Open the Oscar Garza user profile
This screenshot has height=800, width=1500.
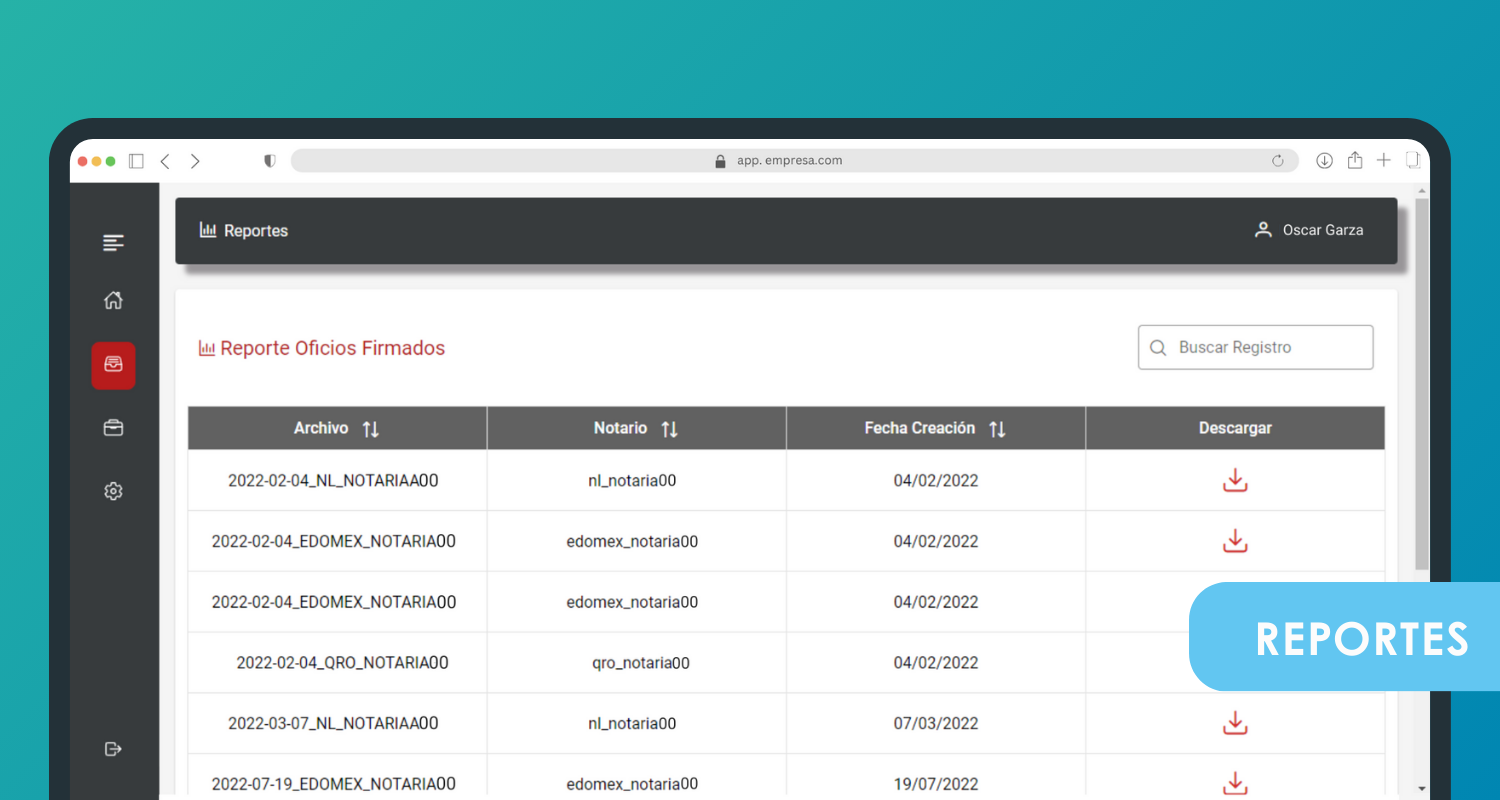click(1309, 230)
